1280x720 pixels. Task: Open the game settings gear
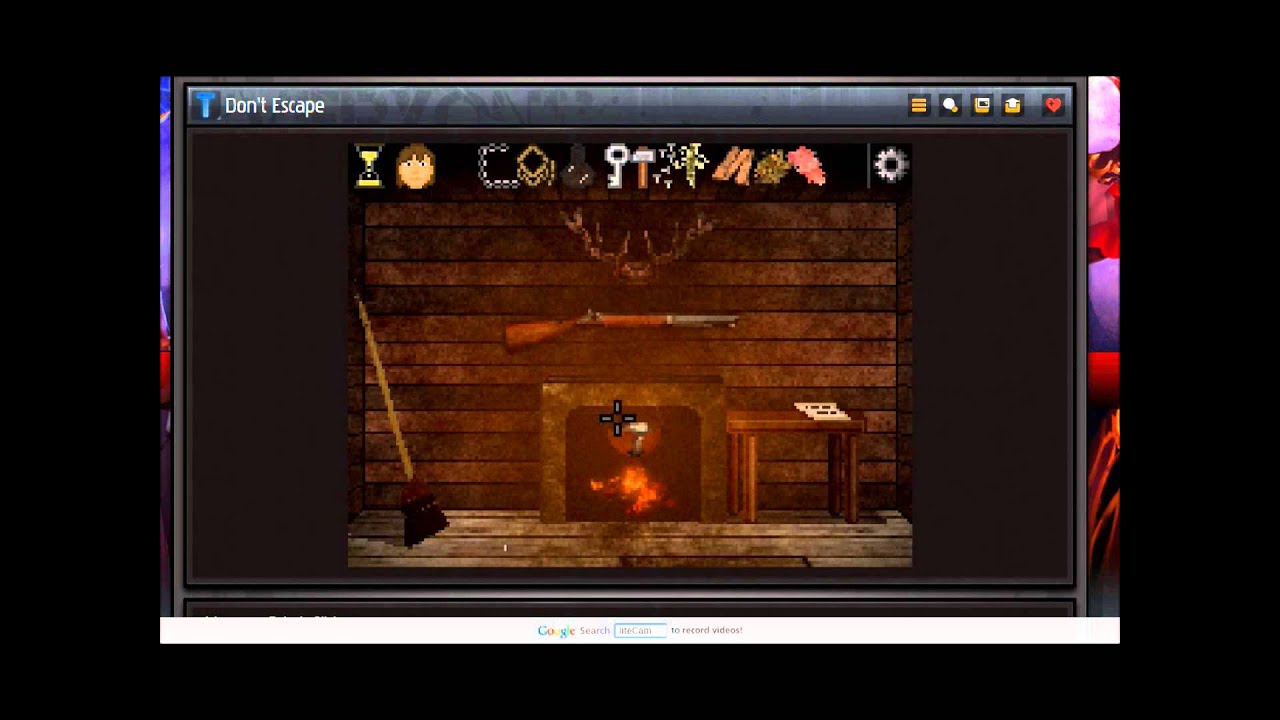tap(890, 165)
